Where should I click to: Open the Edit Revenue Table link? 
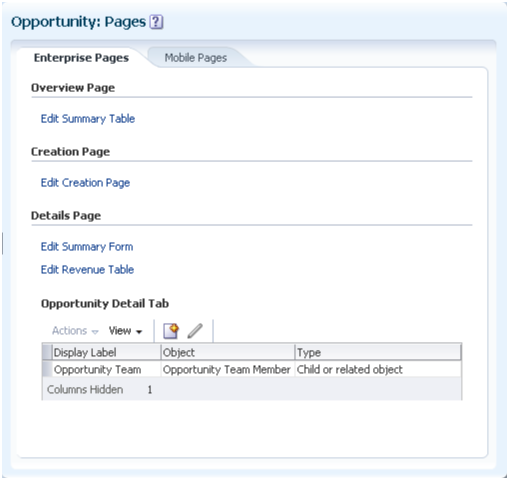coord(87,269)
